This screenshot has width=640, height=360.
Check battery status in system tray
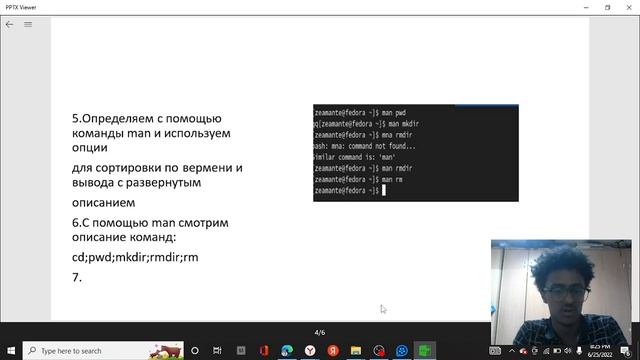click(557, 351)
